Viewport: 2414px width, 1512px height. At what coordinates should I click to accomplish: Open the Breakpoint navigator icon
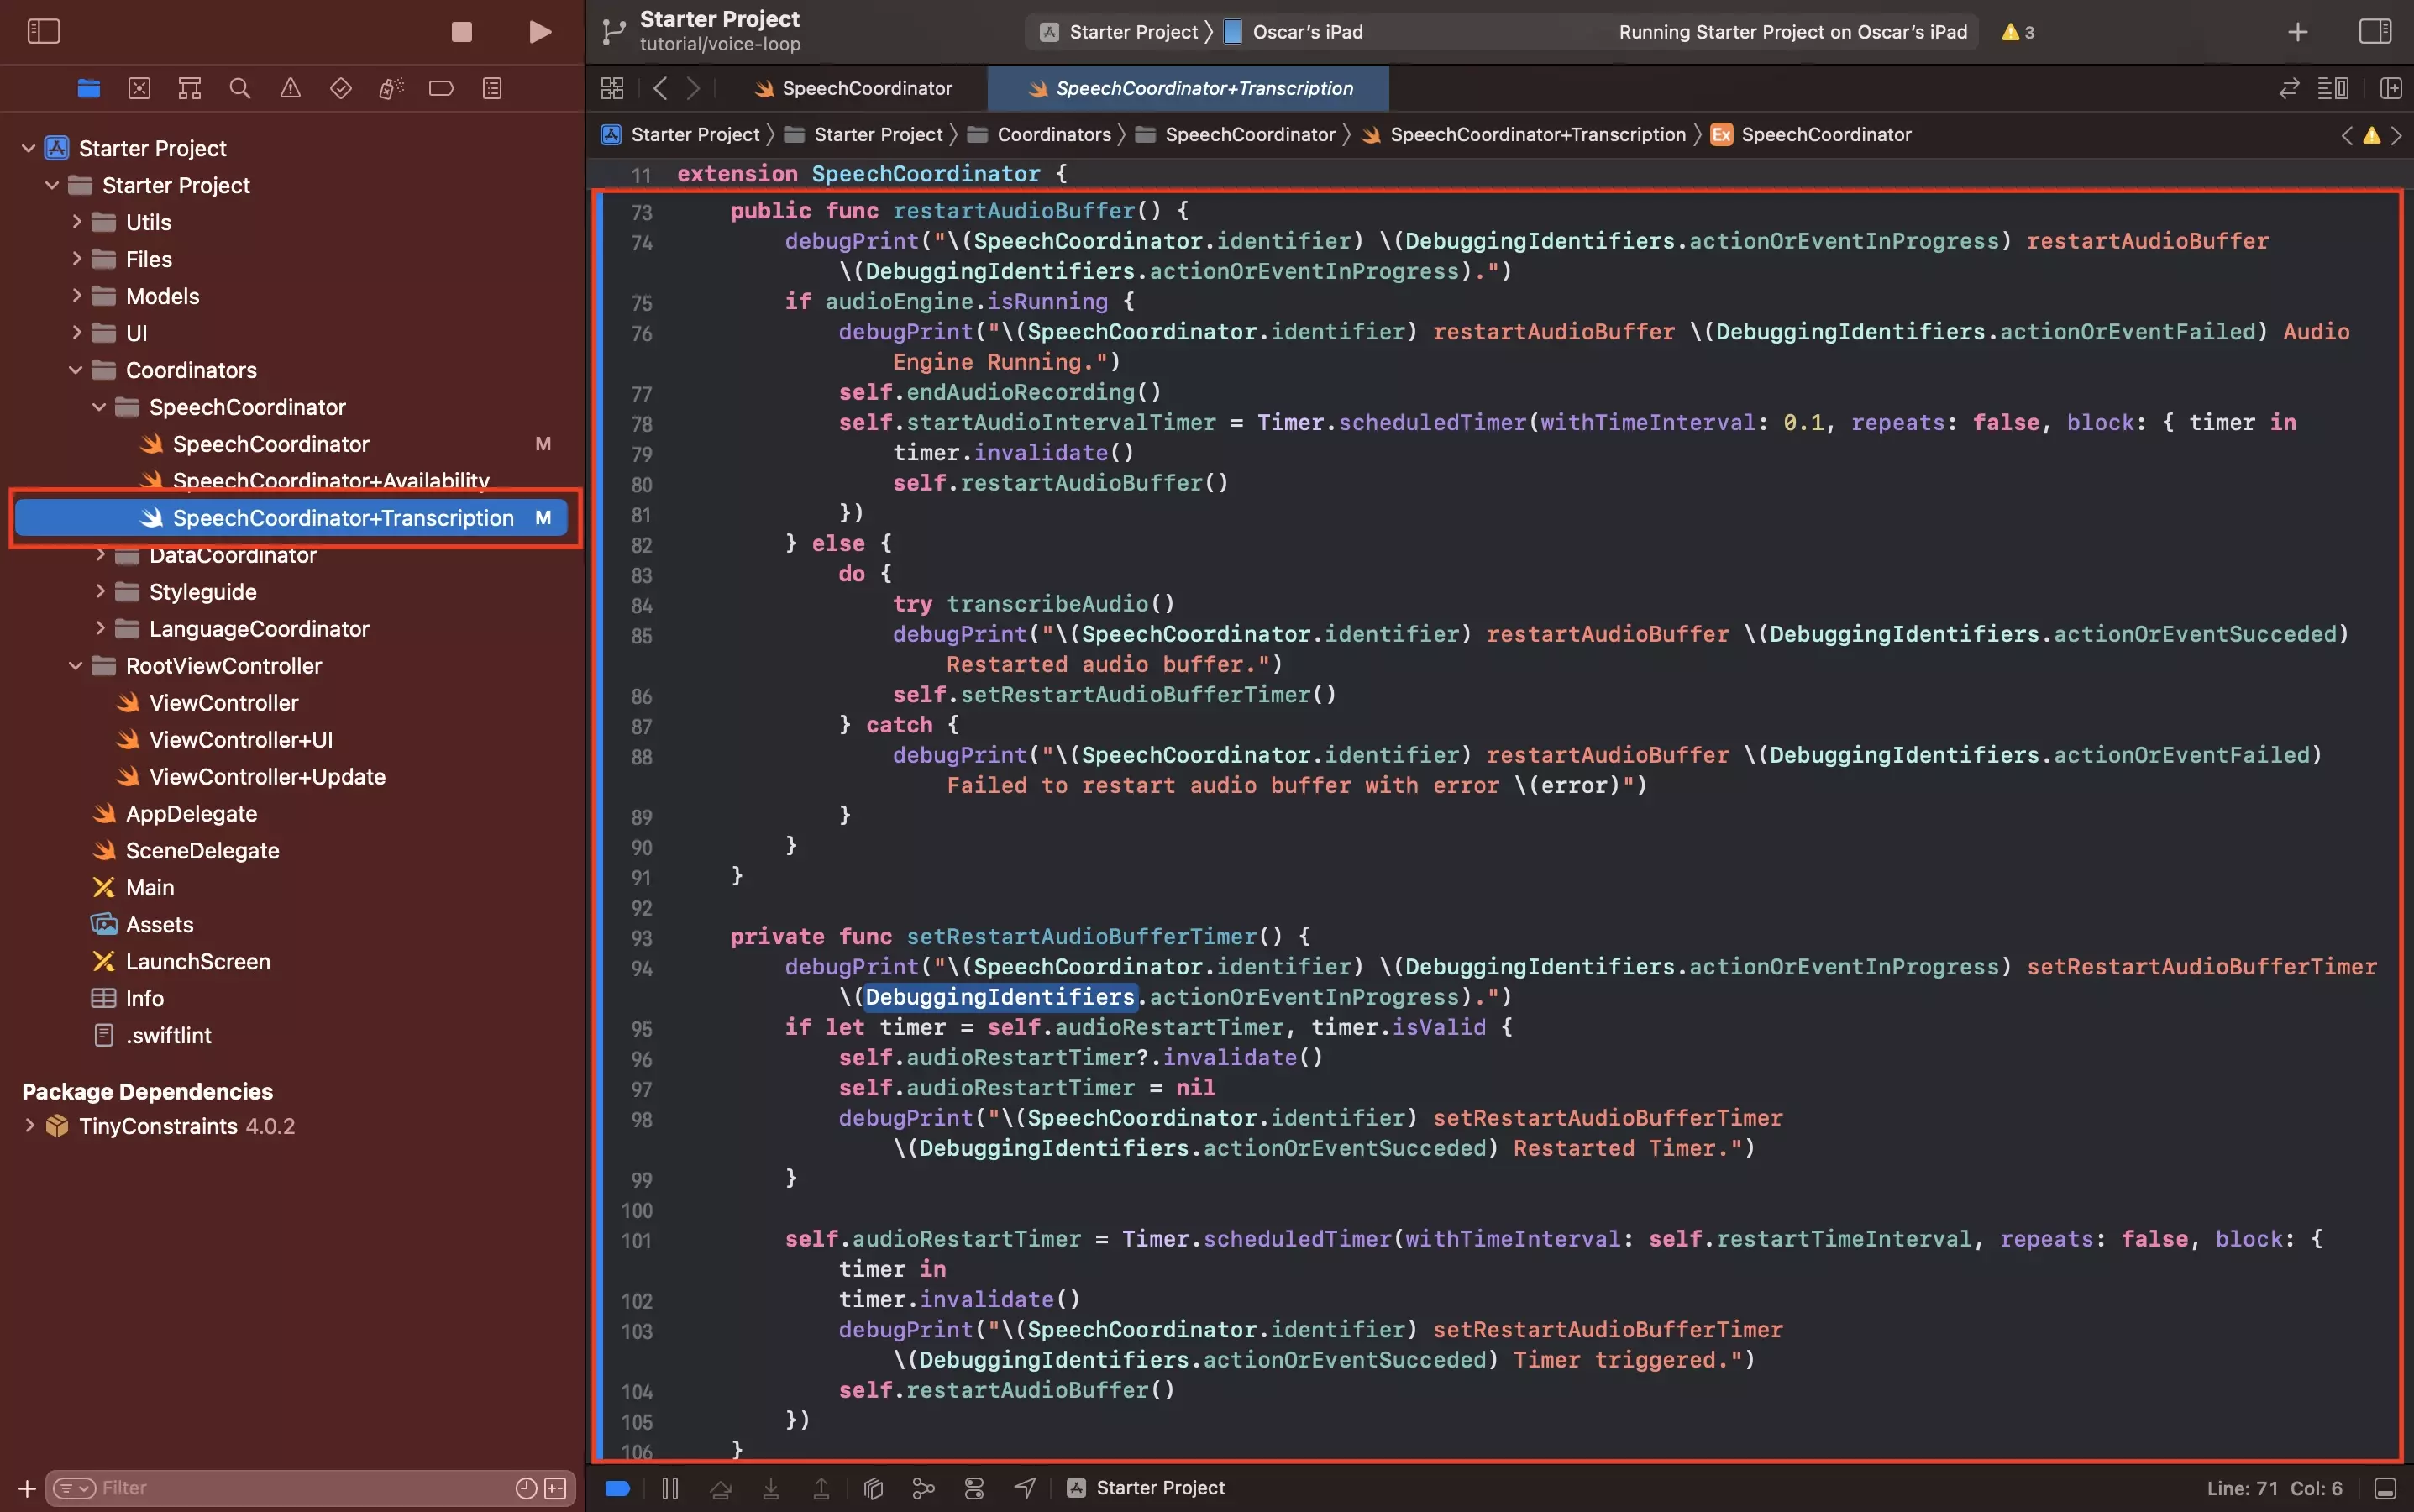tap(441, 88)
